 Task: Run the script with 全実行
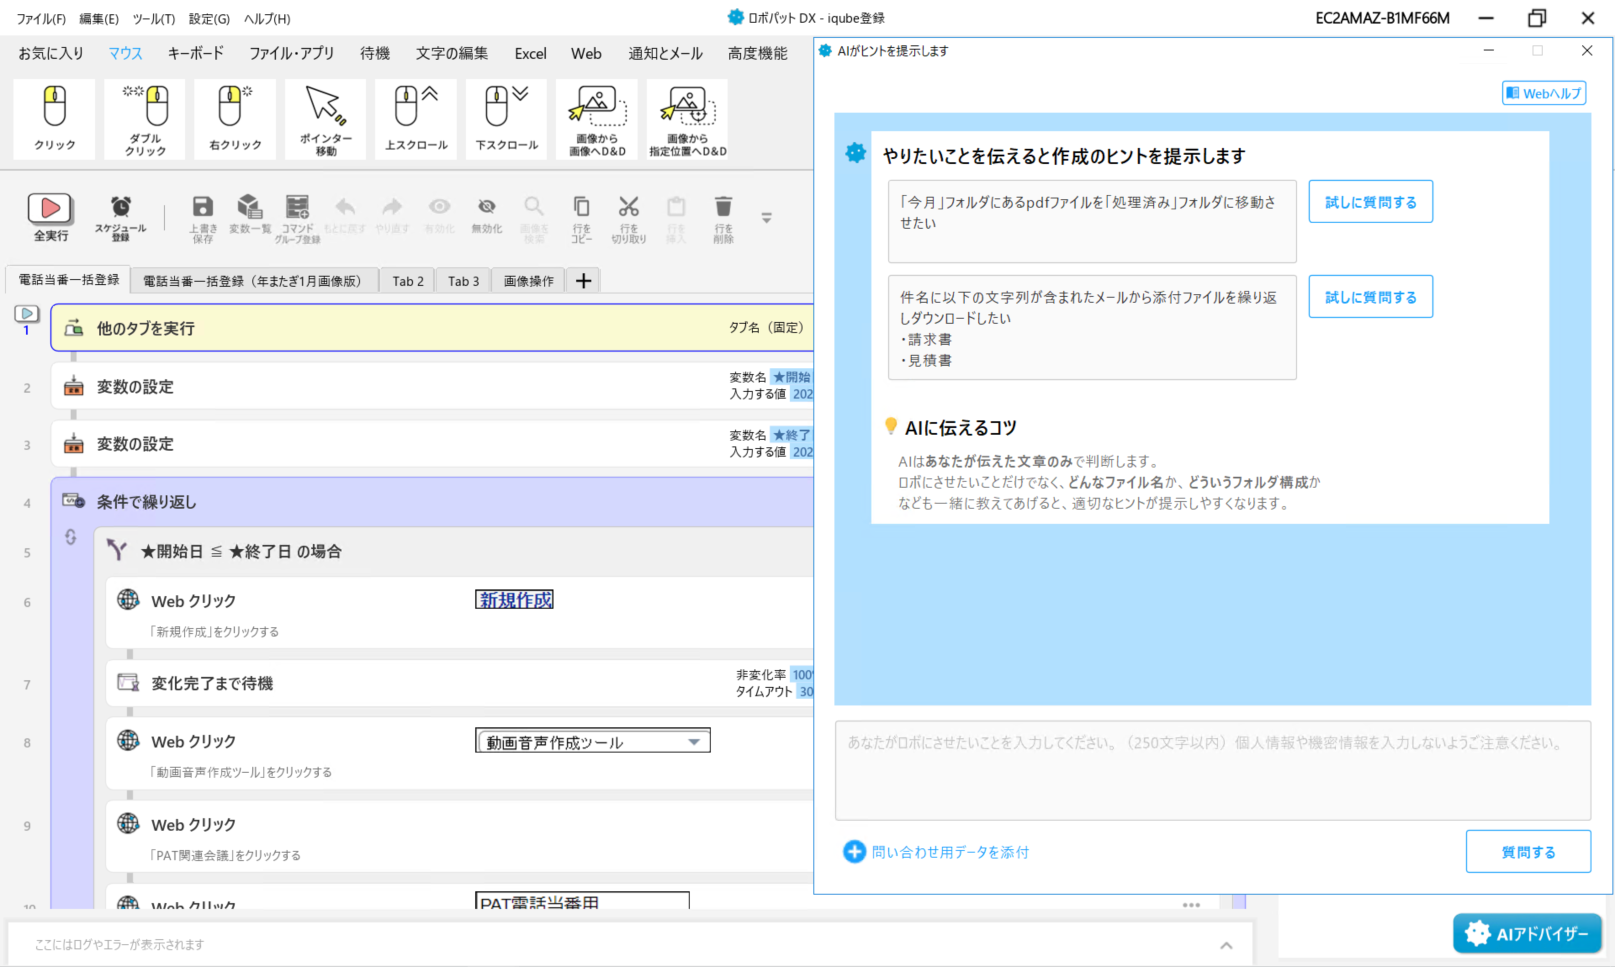(x=50, y=213)
